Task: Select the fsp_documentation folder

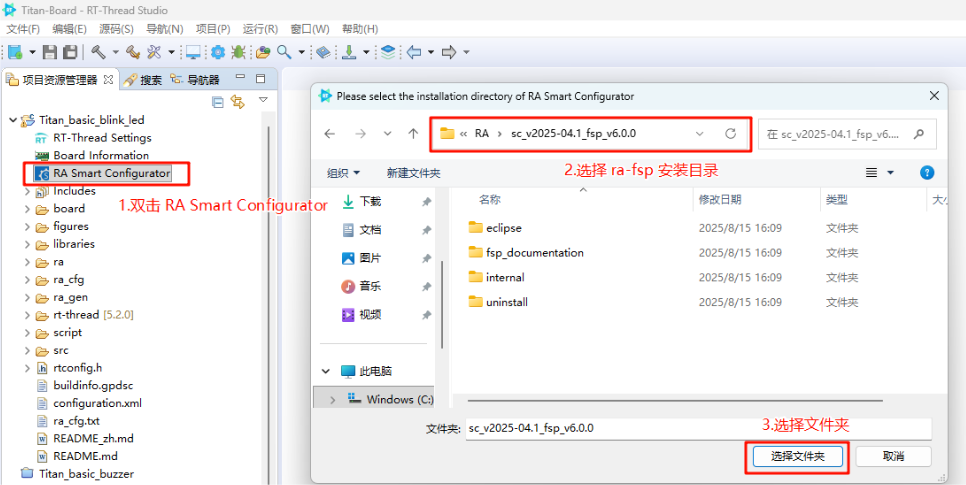Action: [534, 253]
